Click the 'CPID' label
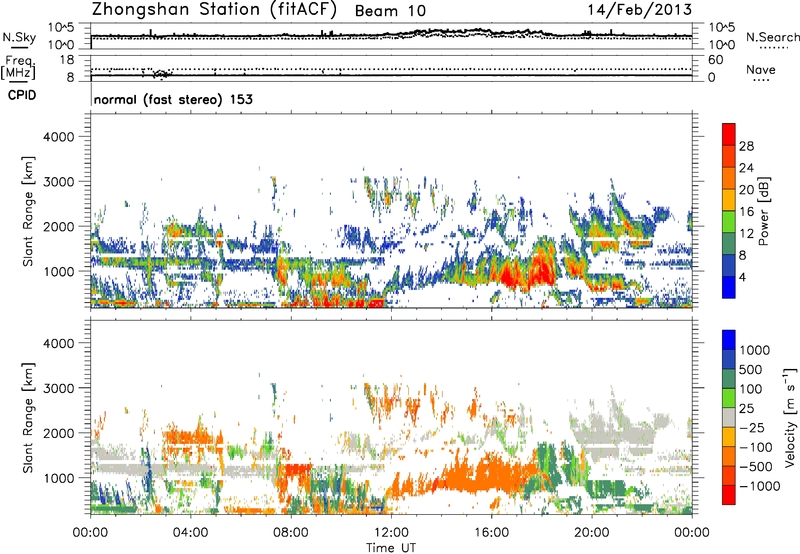Image resolution: width=800 pixels, height=554 pixels. click(x=22, y=95)
